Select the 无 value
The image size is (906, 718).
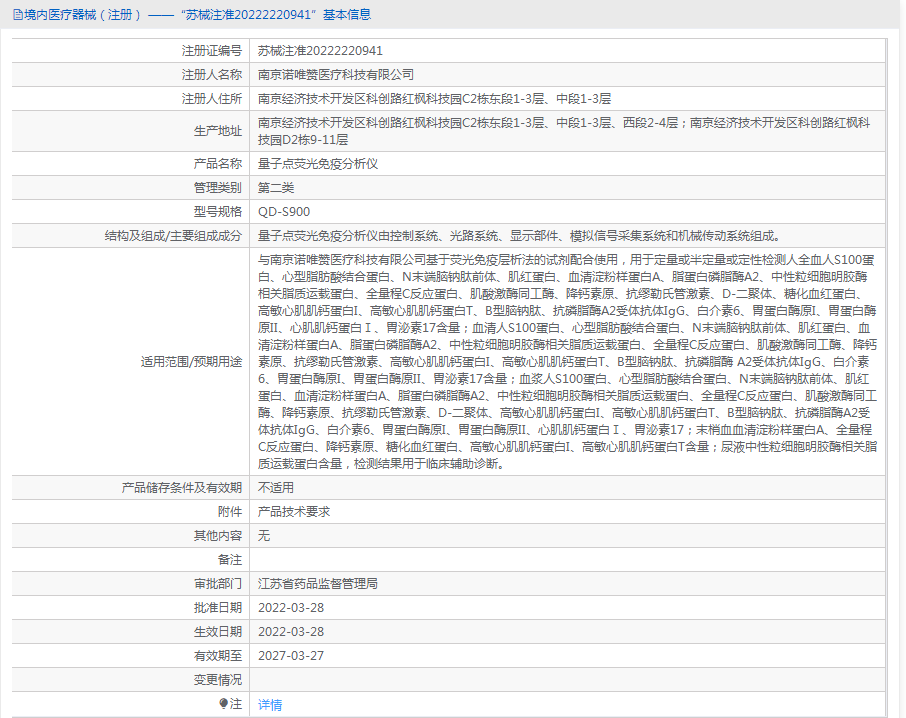[x=264, y=536]
